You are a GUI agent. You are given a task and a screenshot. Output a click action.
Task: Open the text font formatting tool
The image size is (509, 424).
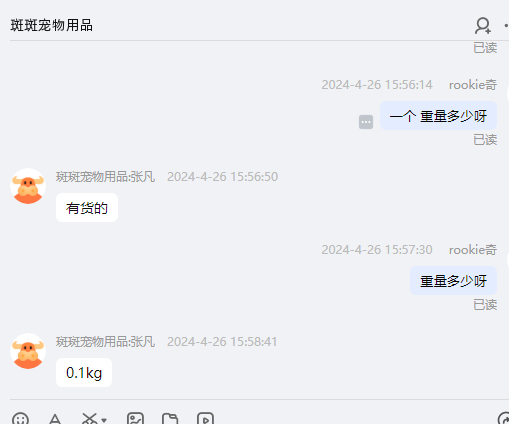[x=55, y=419]
